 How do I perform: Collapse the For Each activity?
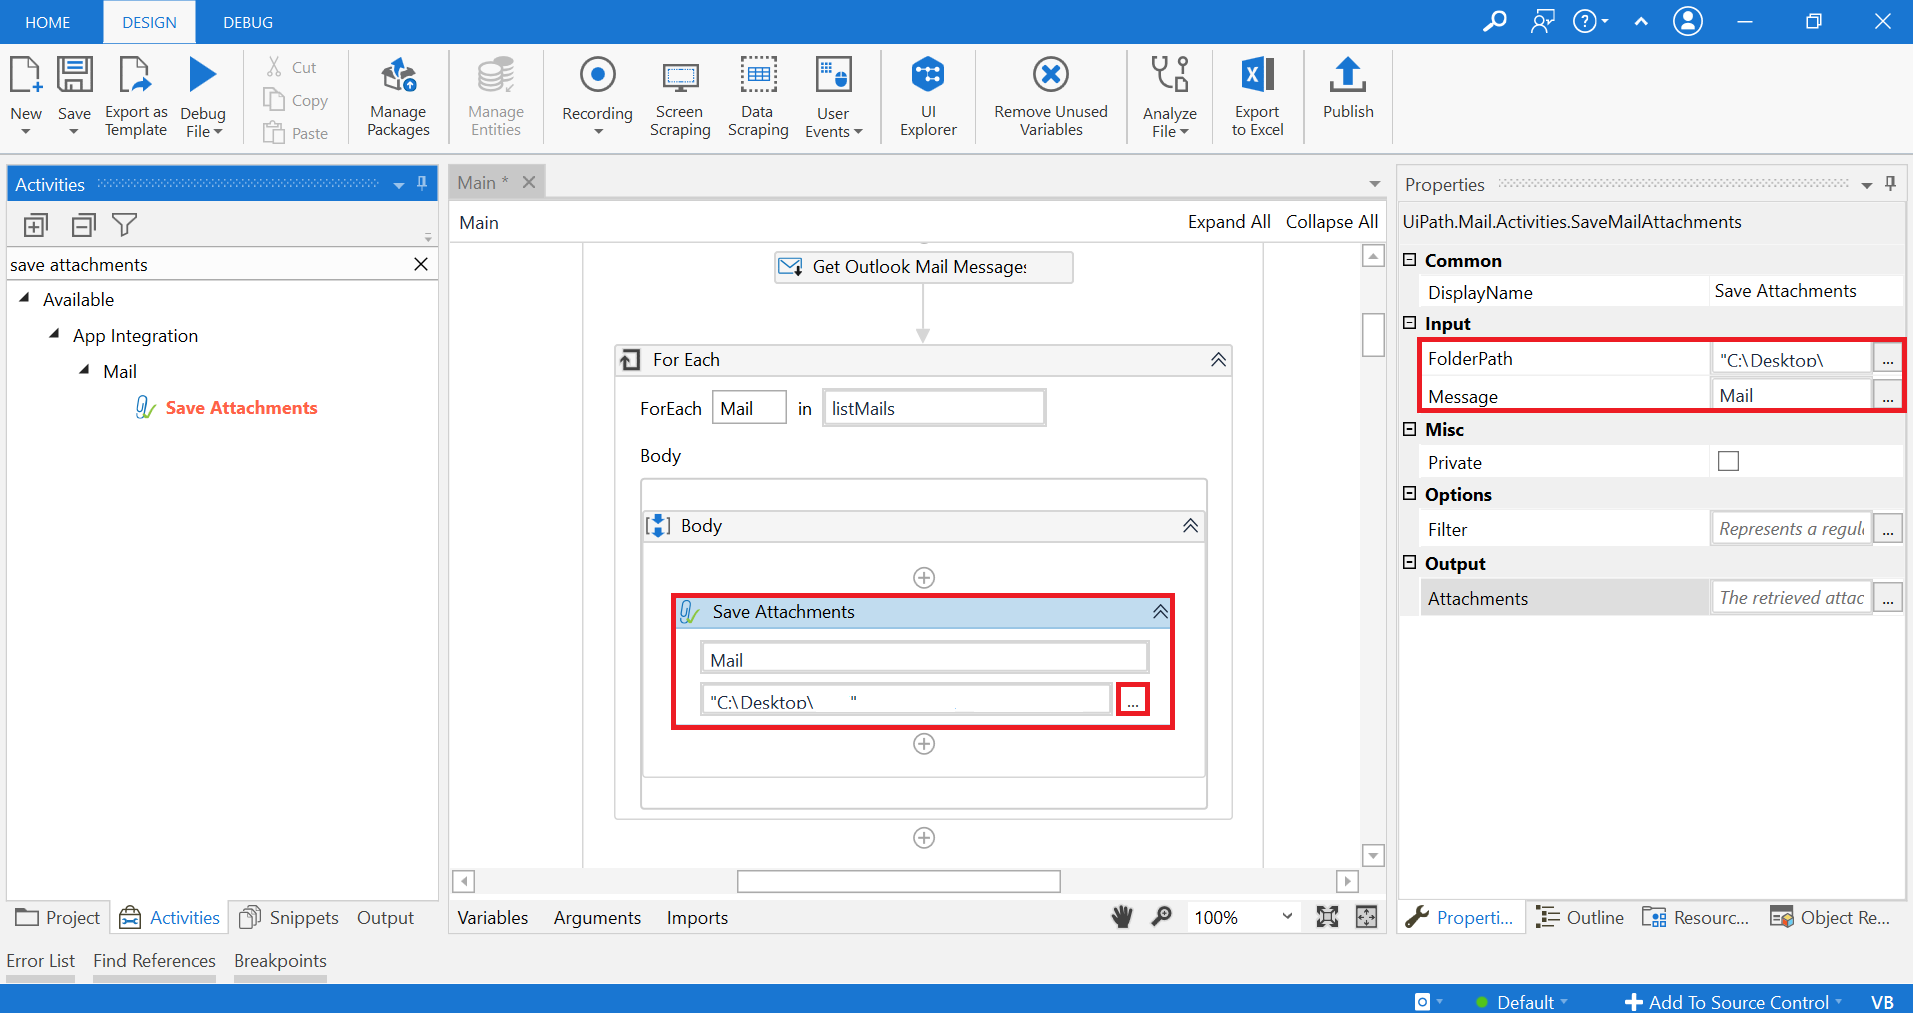(x=1218, y=360)
